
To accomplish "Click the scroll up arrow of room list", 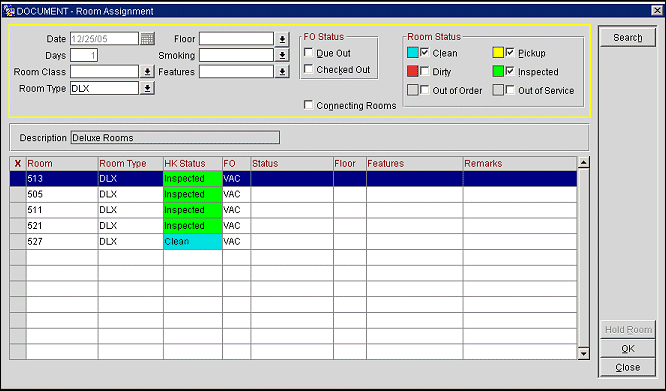I will [584, 162].
